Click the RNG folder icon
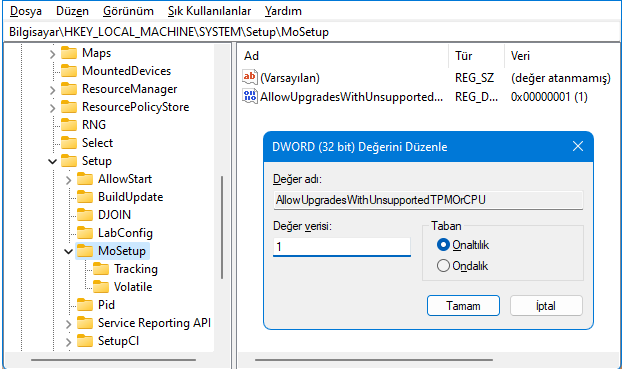The width and height of the screenshot is (622, 369). [69, 125]
